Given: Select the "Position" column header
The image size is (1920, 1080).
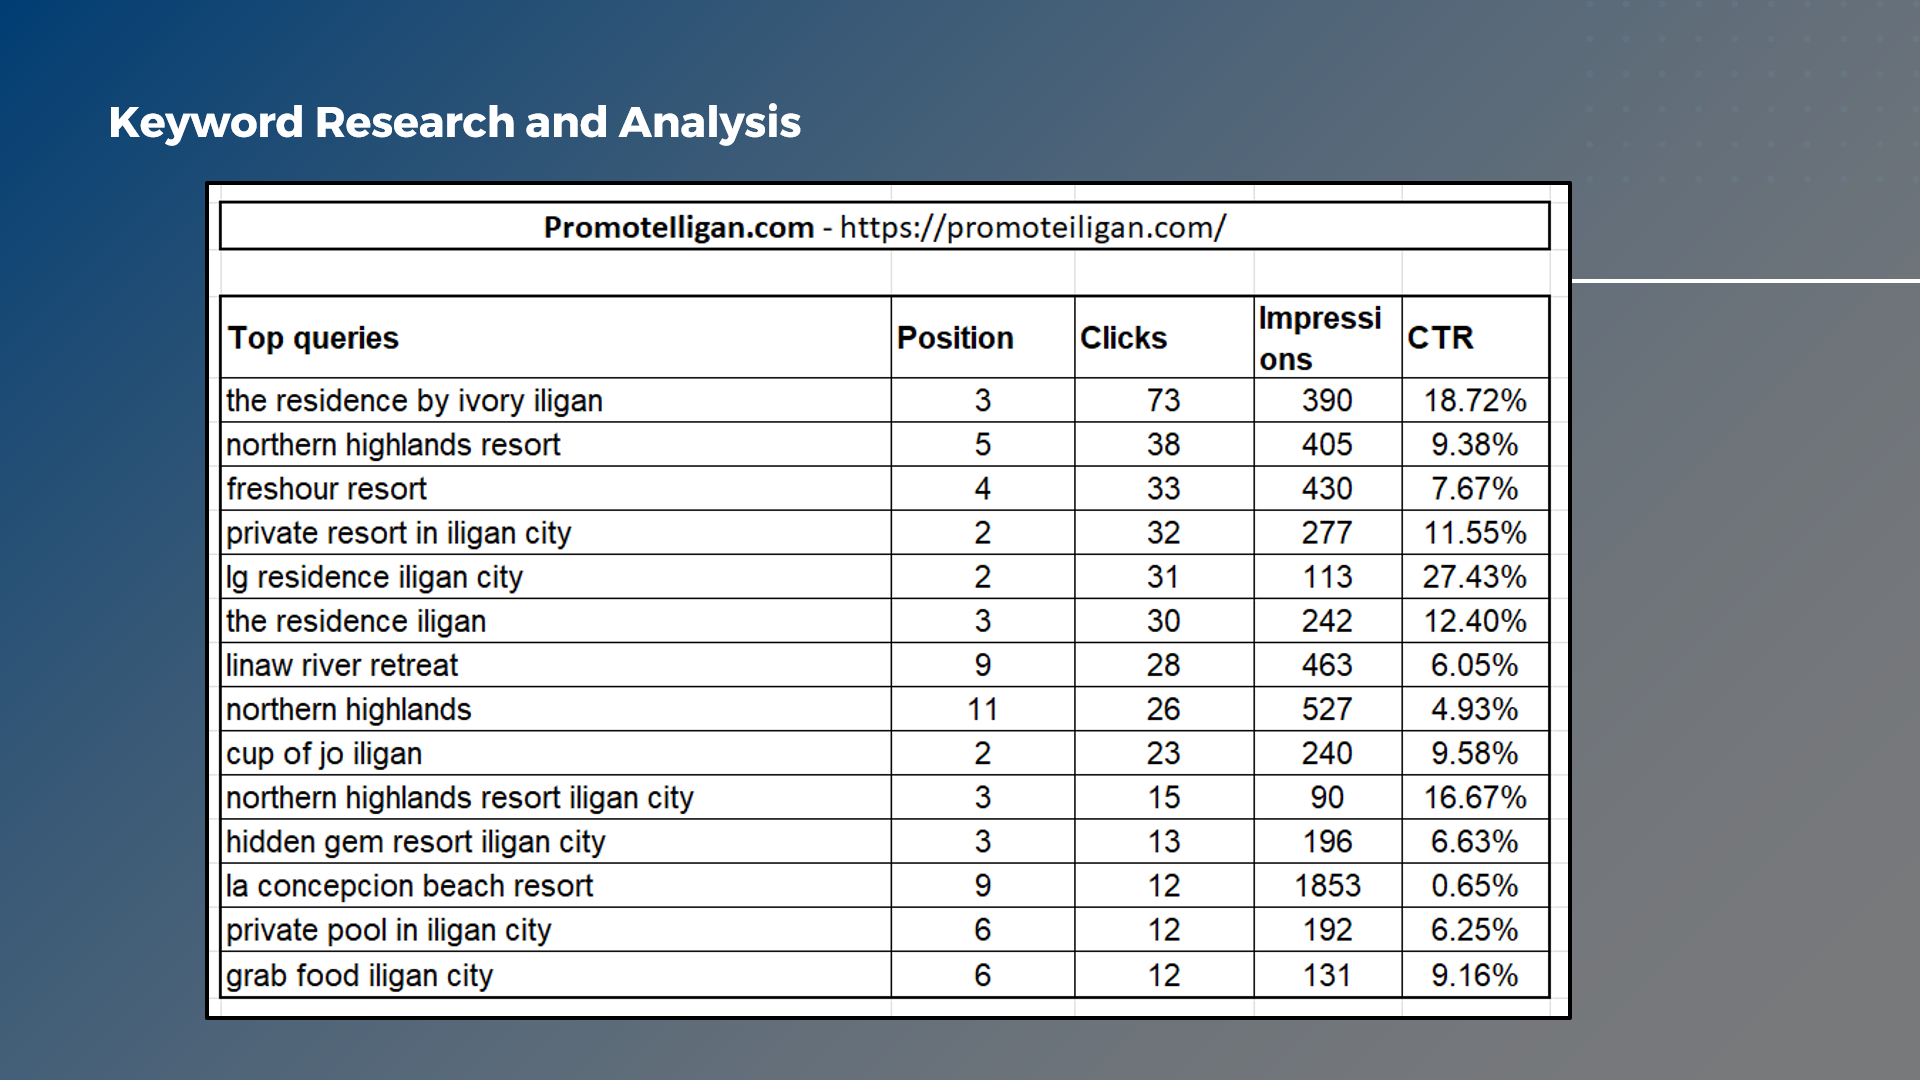Looking at the screenshot, I should [955, 338].
